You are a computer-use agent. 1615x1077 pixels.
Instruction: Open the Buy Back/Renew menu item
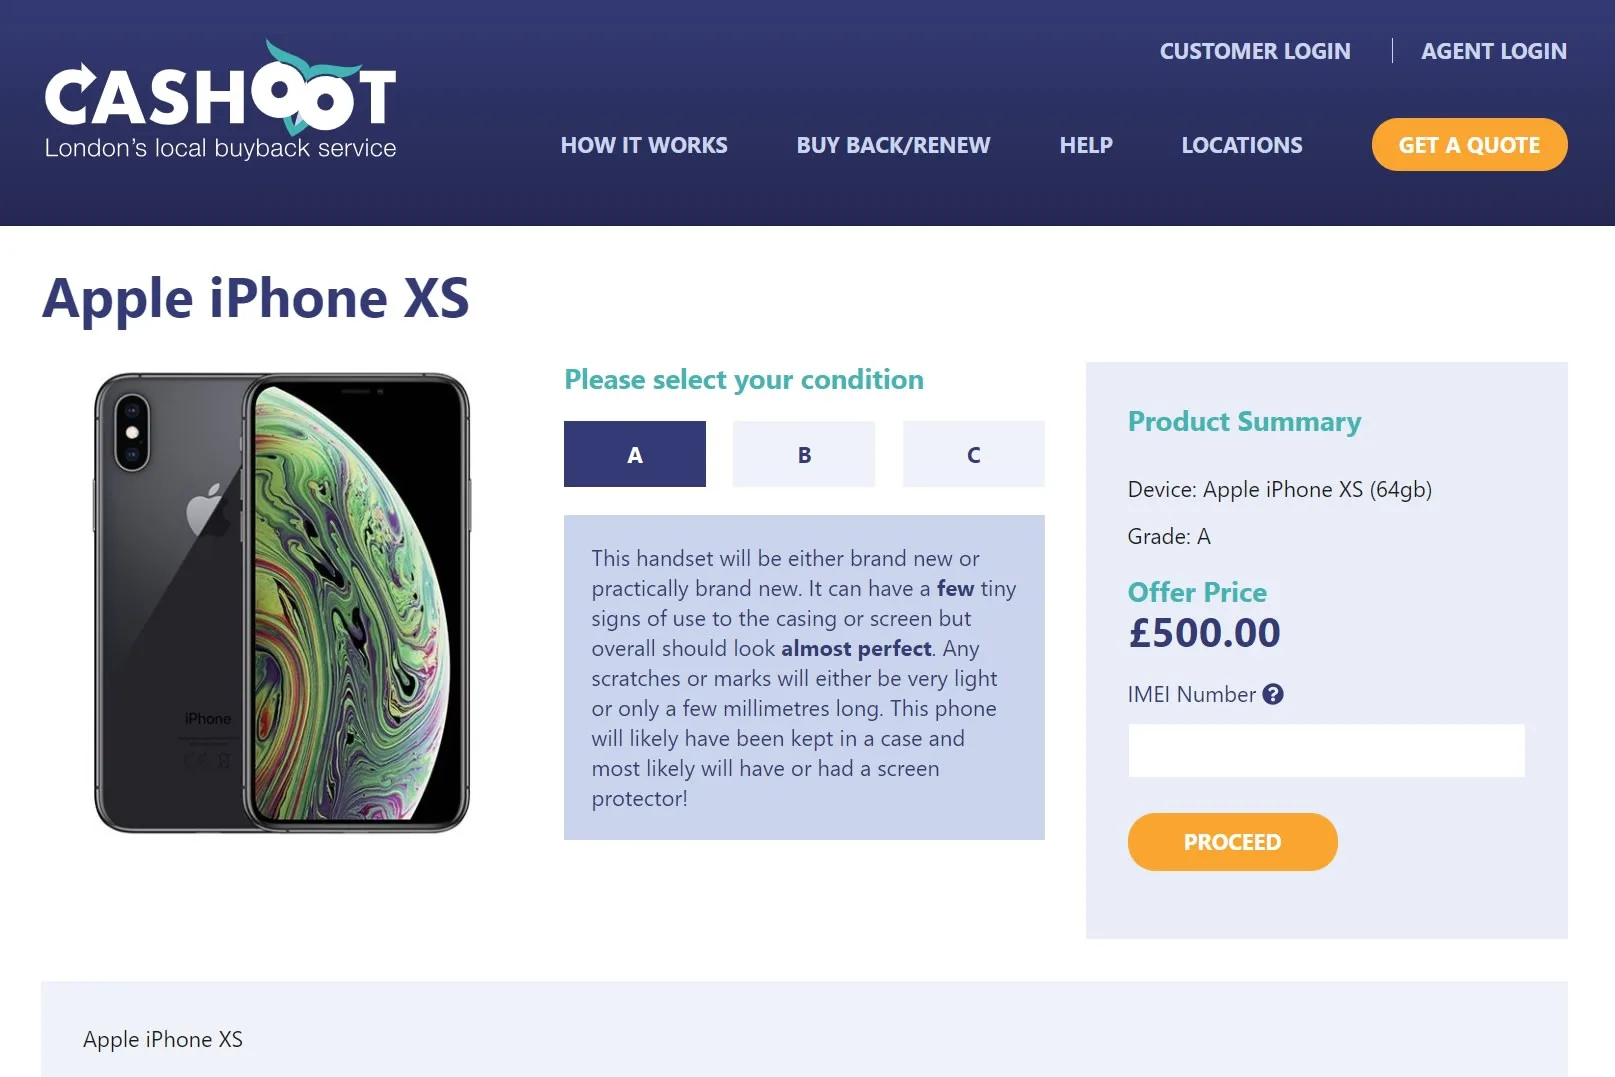pos(893,145)
